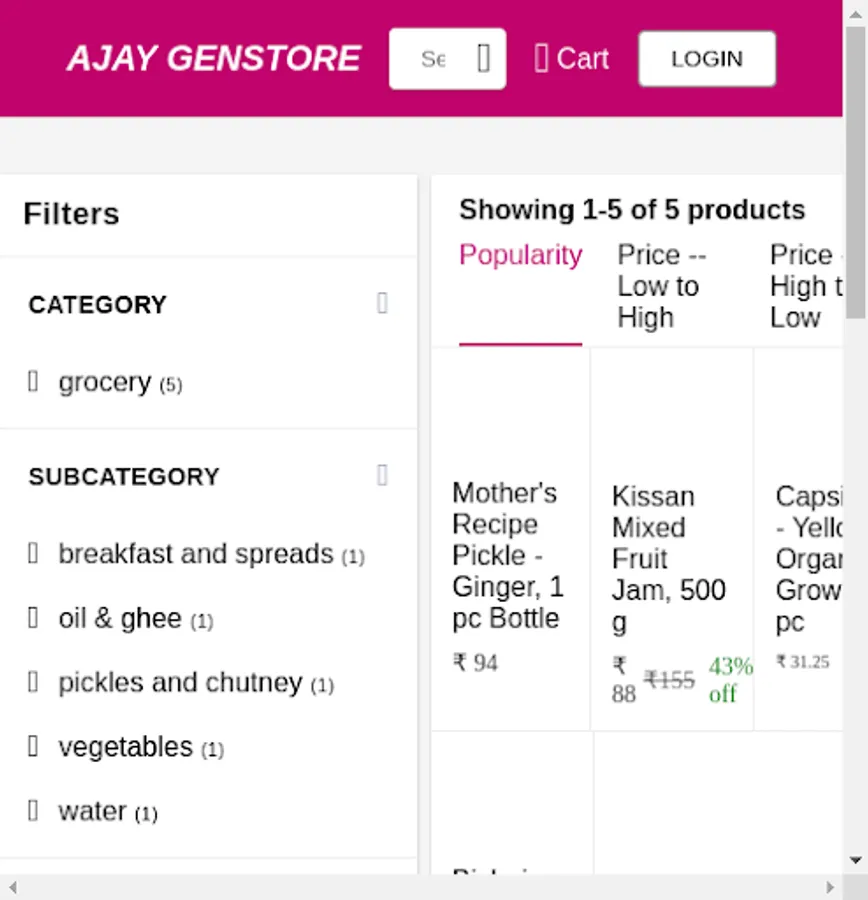Open the Cart icon
The image size is (868, 900).
(542, 59)
